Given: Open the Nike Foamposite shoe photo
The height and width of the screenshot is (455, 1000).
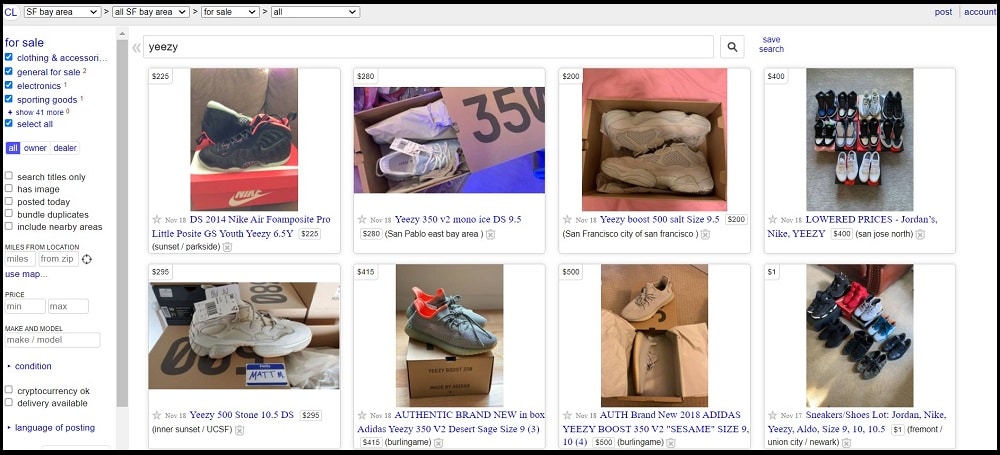Looking at the screenshot, I should pos(244,140).
